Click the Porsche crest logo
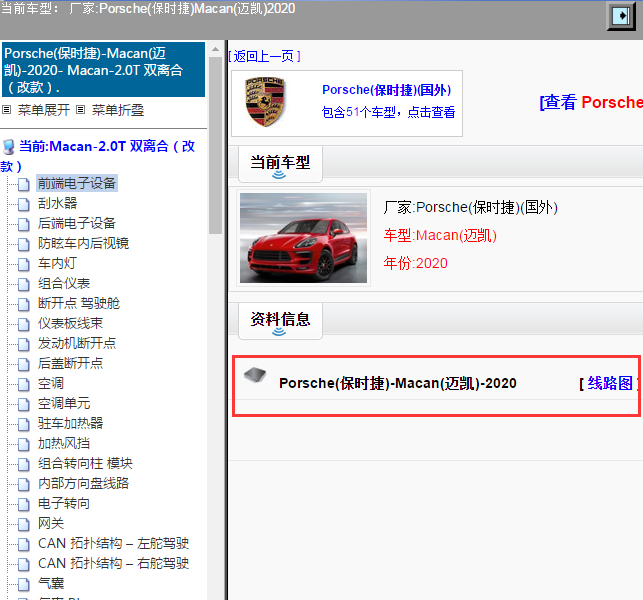The height and width of the screenshot is (600, 643). 265,102
